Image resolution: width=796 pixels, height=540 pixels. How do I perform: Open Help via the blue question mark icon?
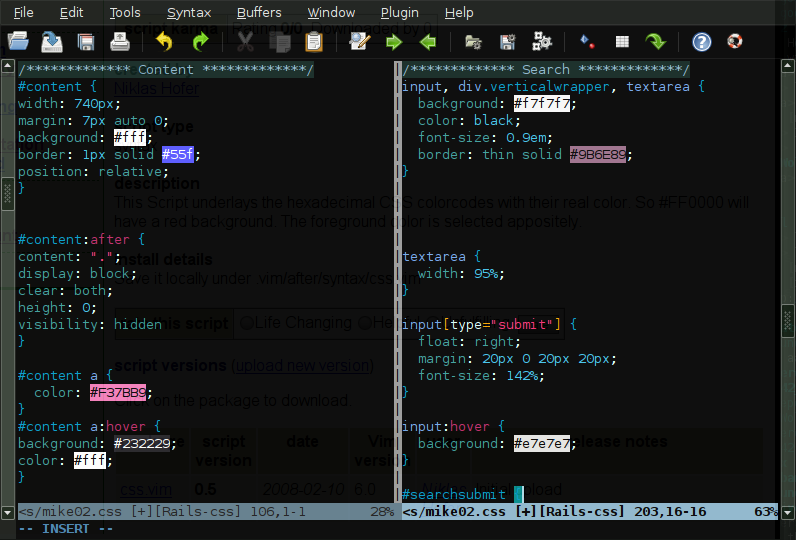702,42
